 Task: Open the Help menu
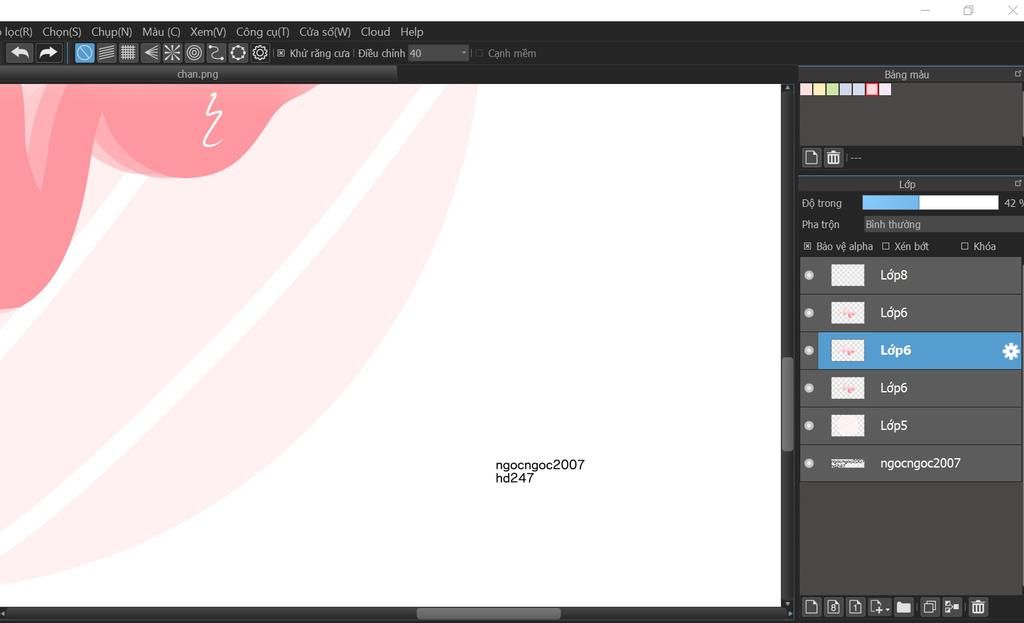pyautogui.click(x=411, y=31)
